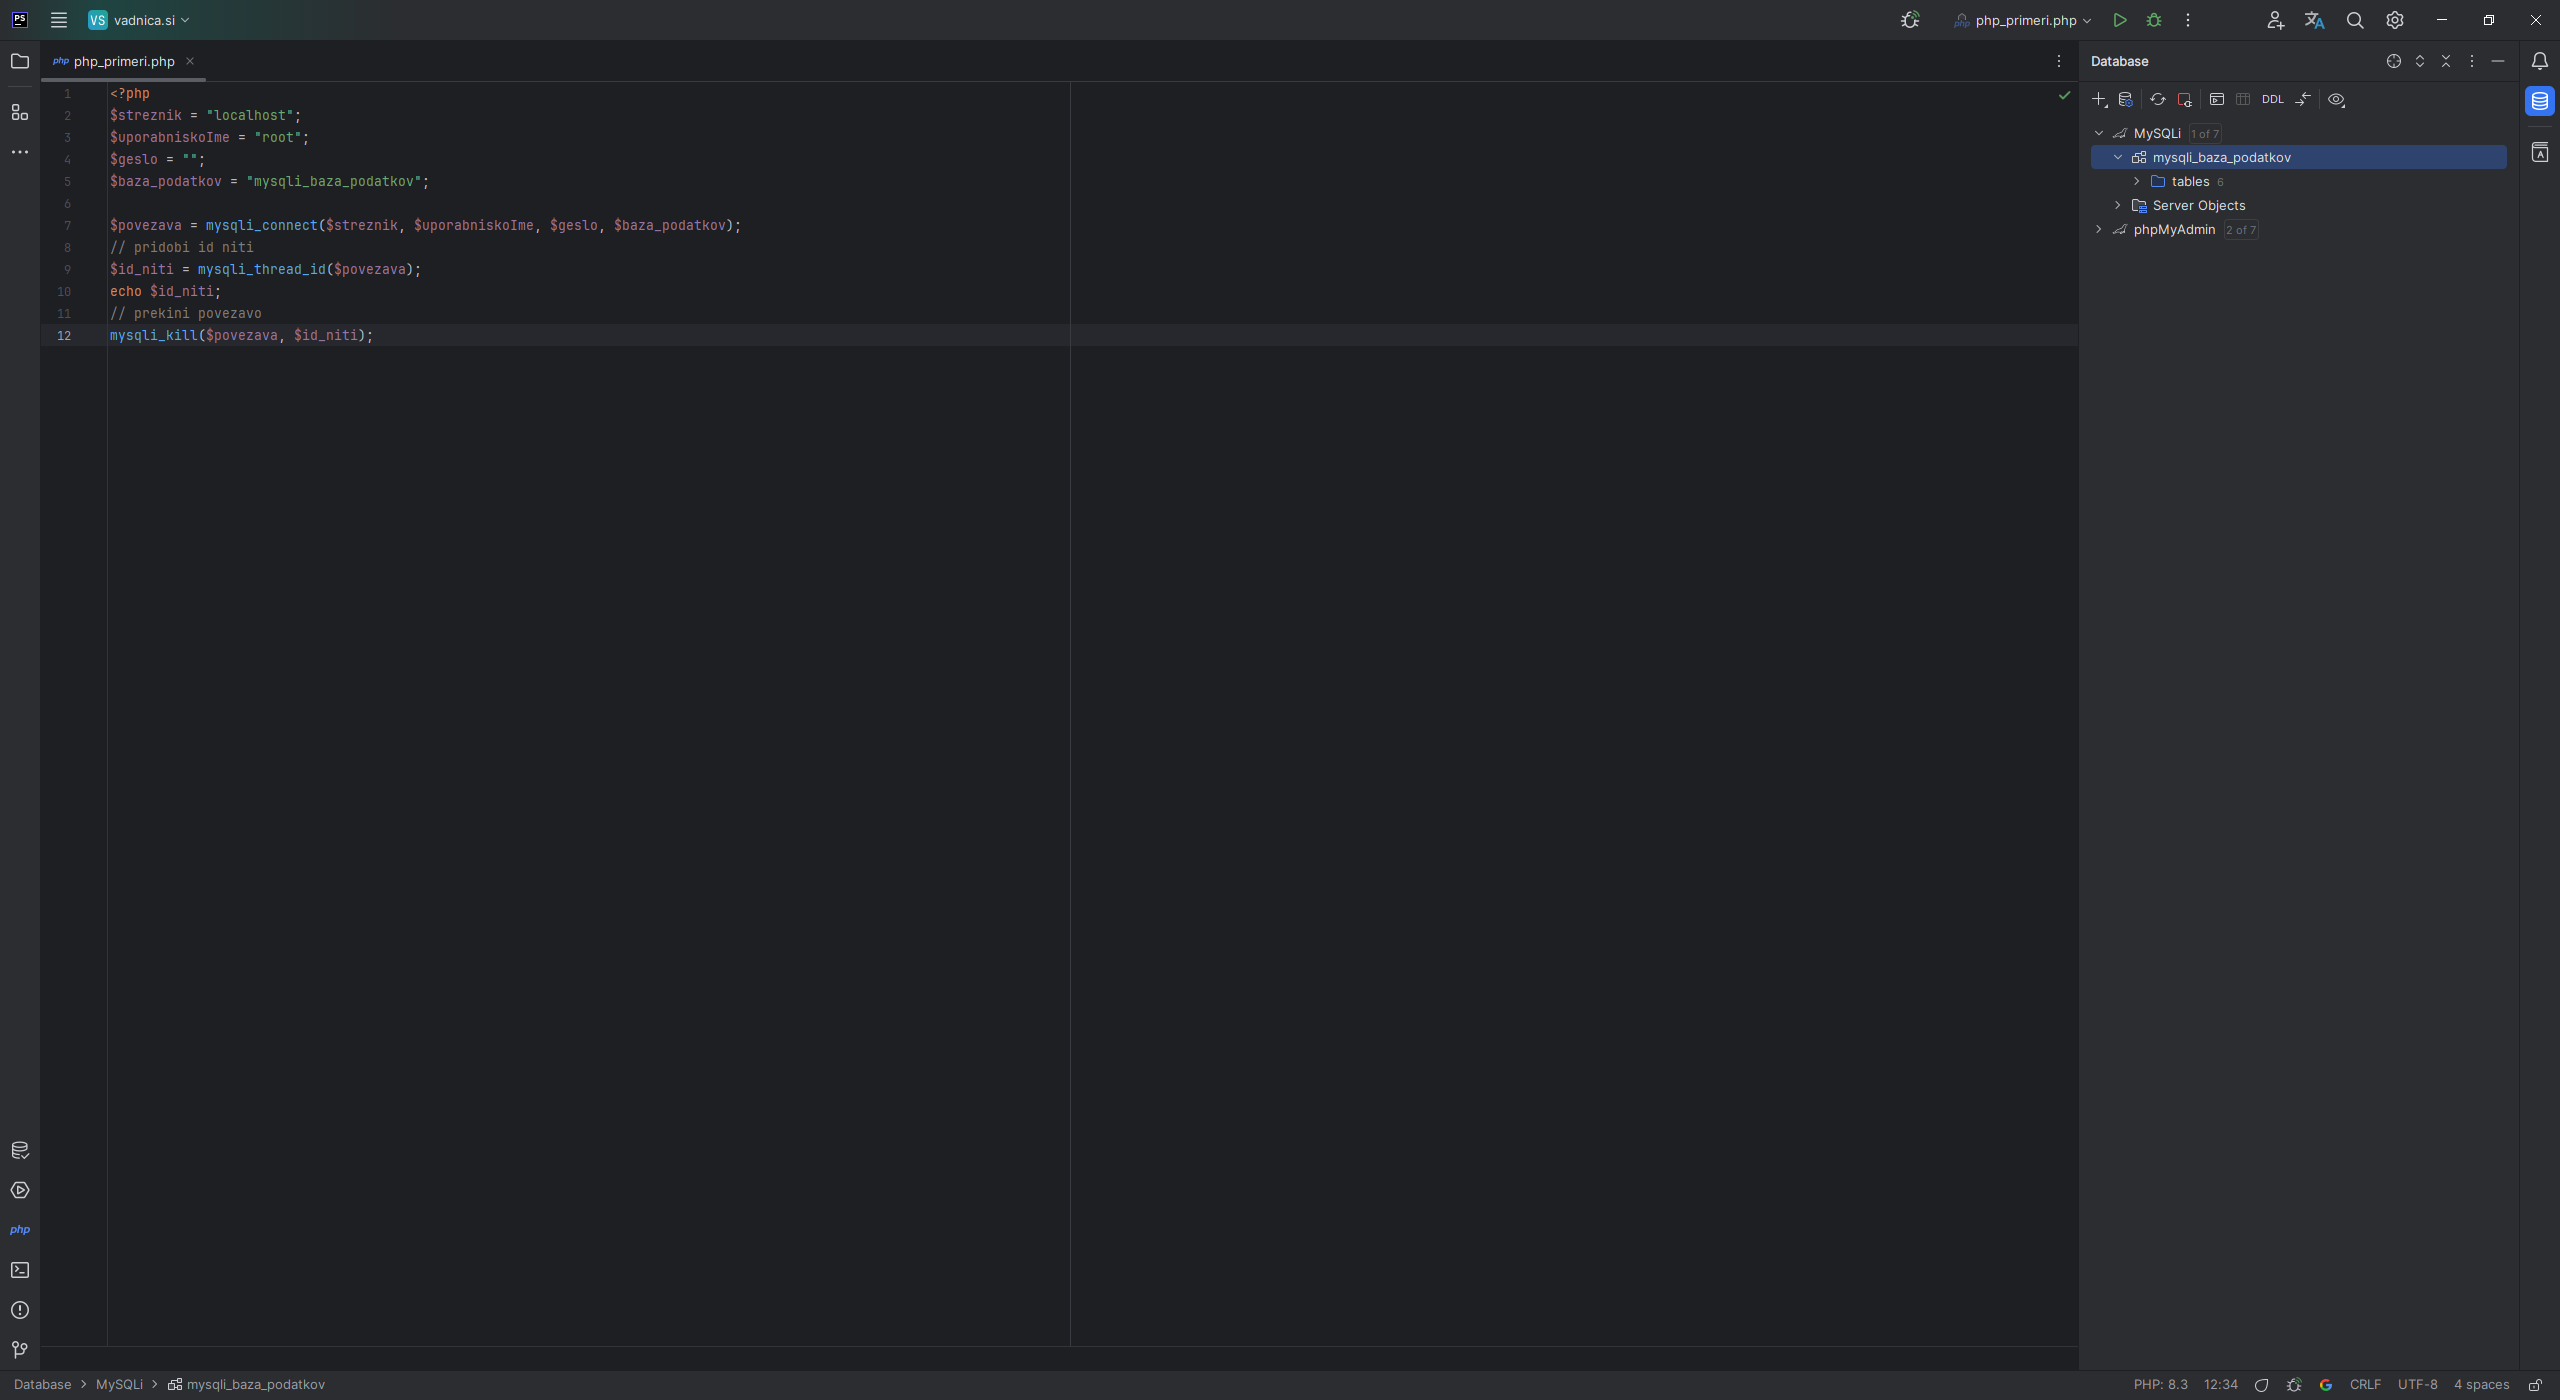Place cursor on line 12 of the code
2560x1400 pixels.
[240, 335]
